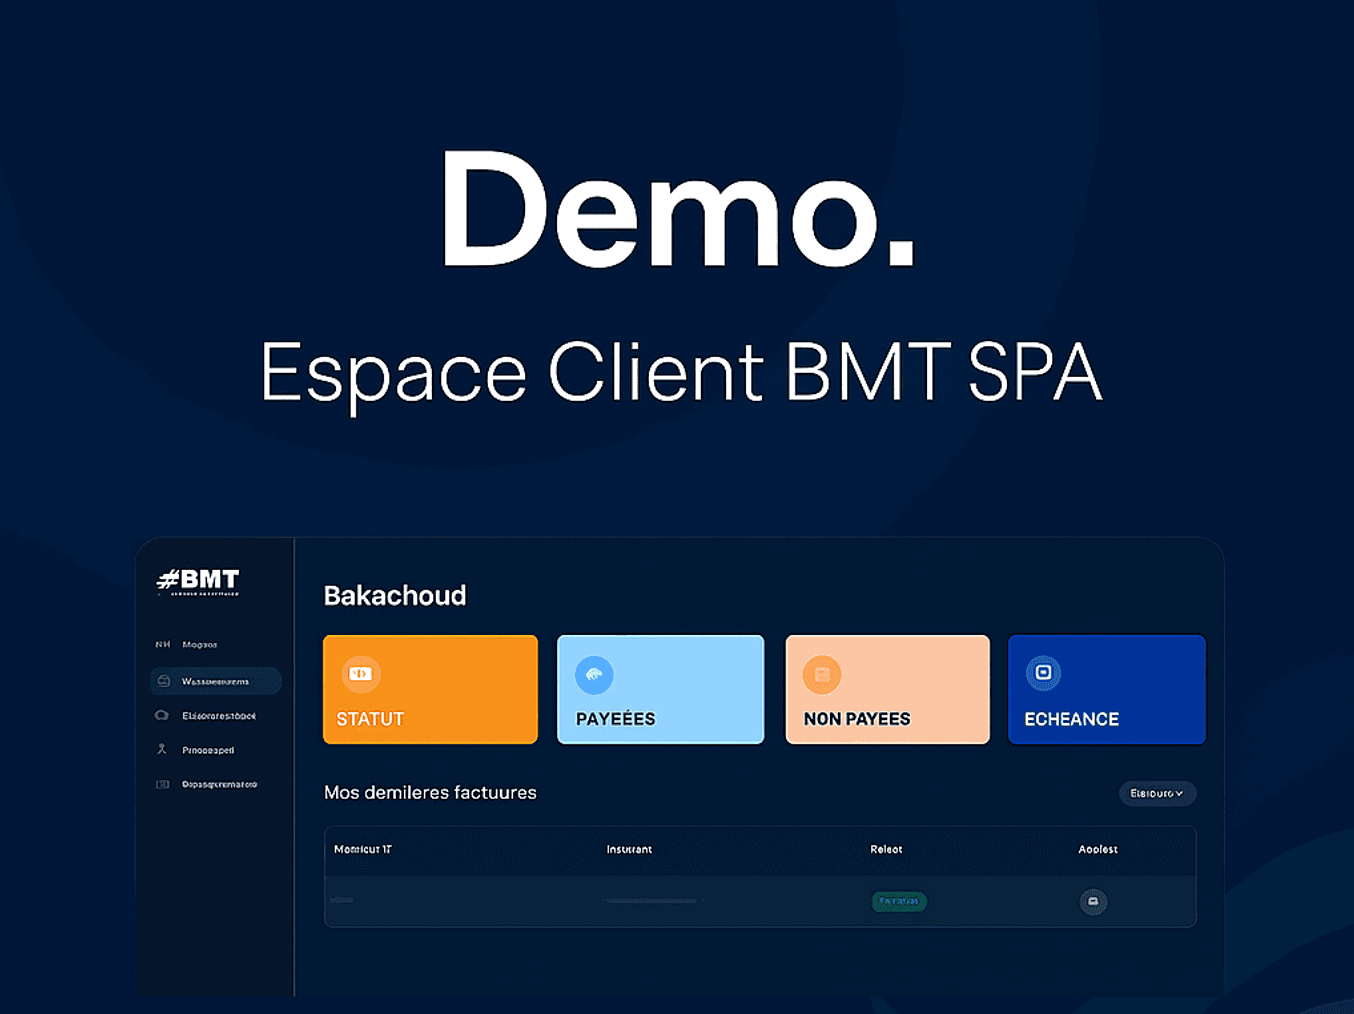Click the orange circle icon in NON PAYEES card
The width and height of the screenshot is (1354, 1014).
pos(822,675)
